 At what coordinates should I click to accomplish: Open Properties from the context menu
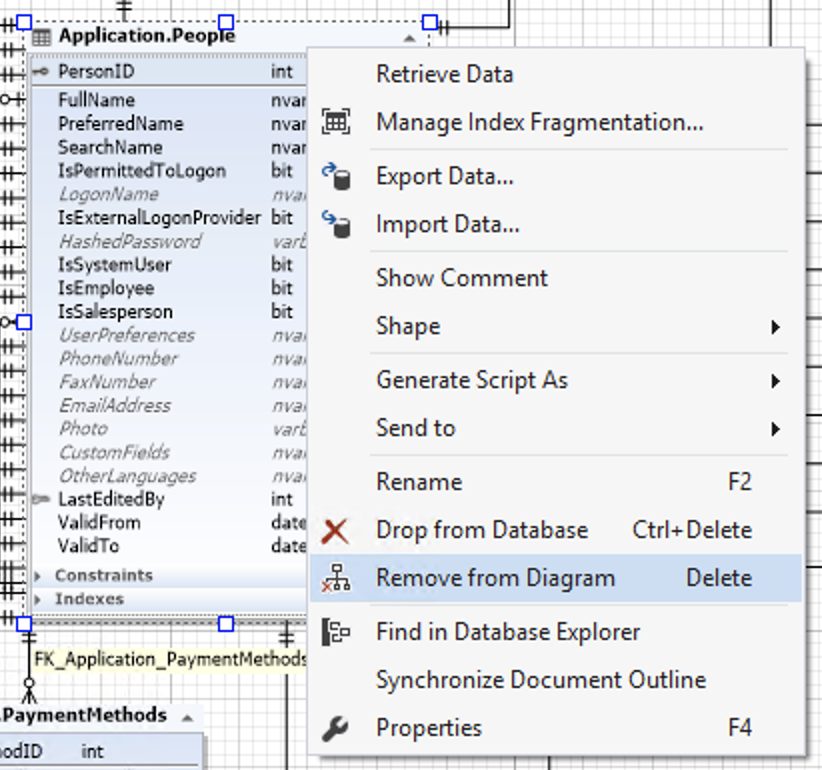point(556,728)
